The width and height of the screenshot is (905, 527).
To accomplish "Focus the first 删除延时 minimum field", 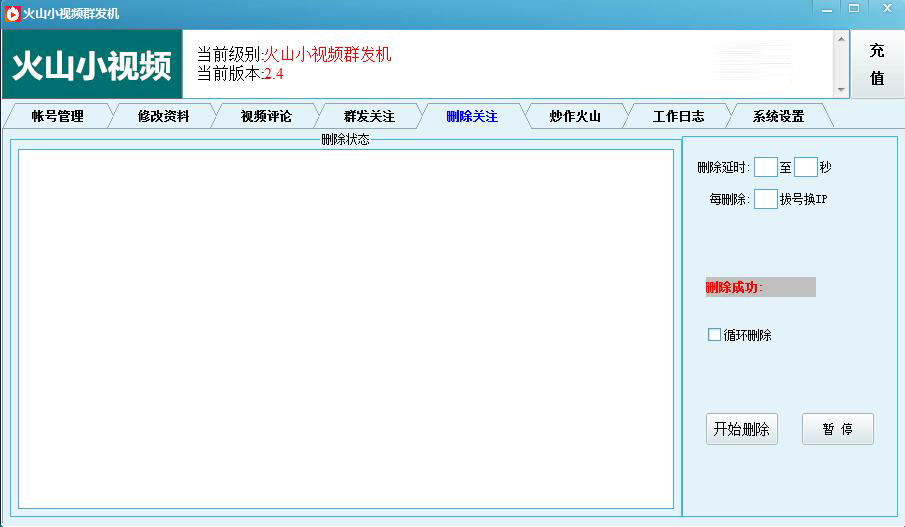I will coord(766,167).
